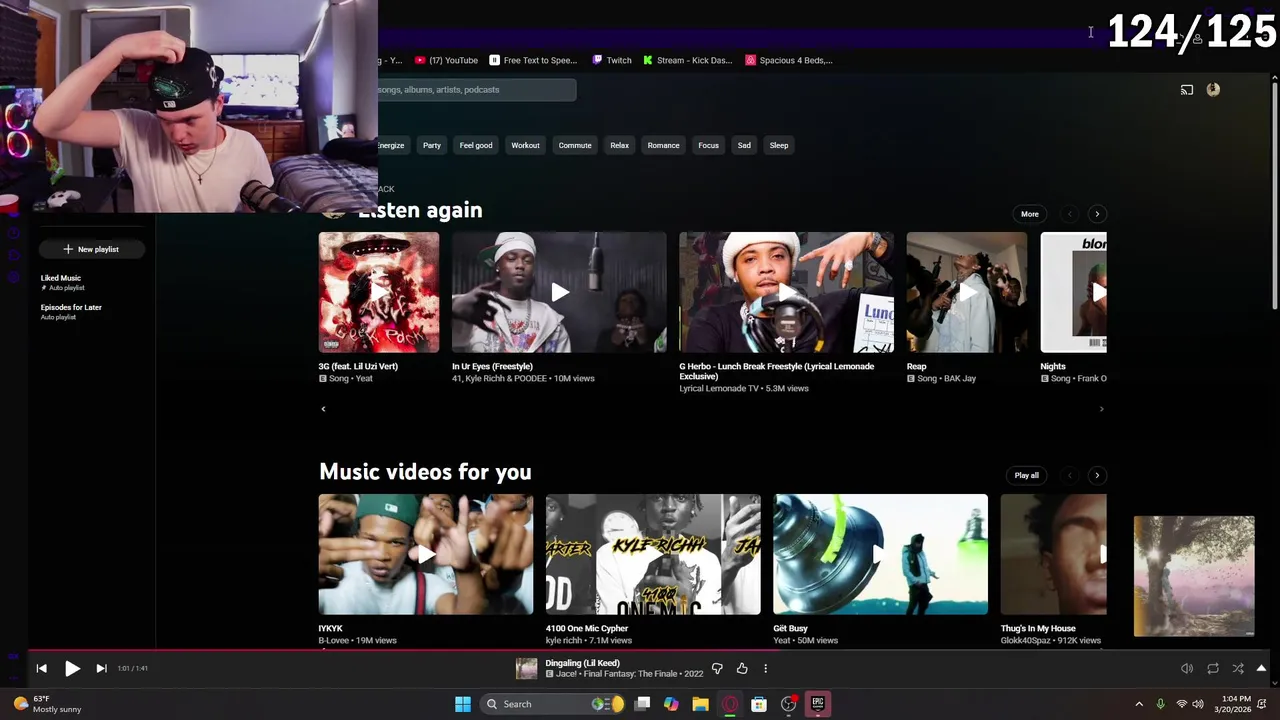Toggle shuffle in player bar
This screenshot has width=1280, height=720.
coord(1238,668)
